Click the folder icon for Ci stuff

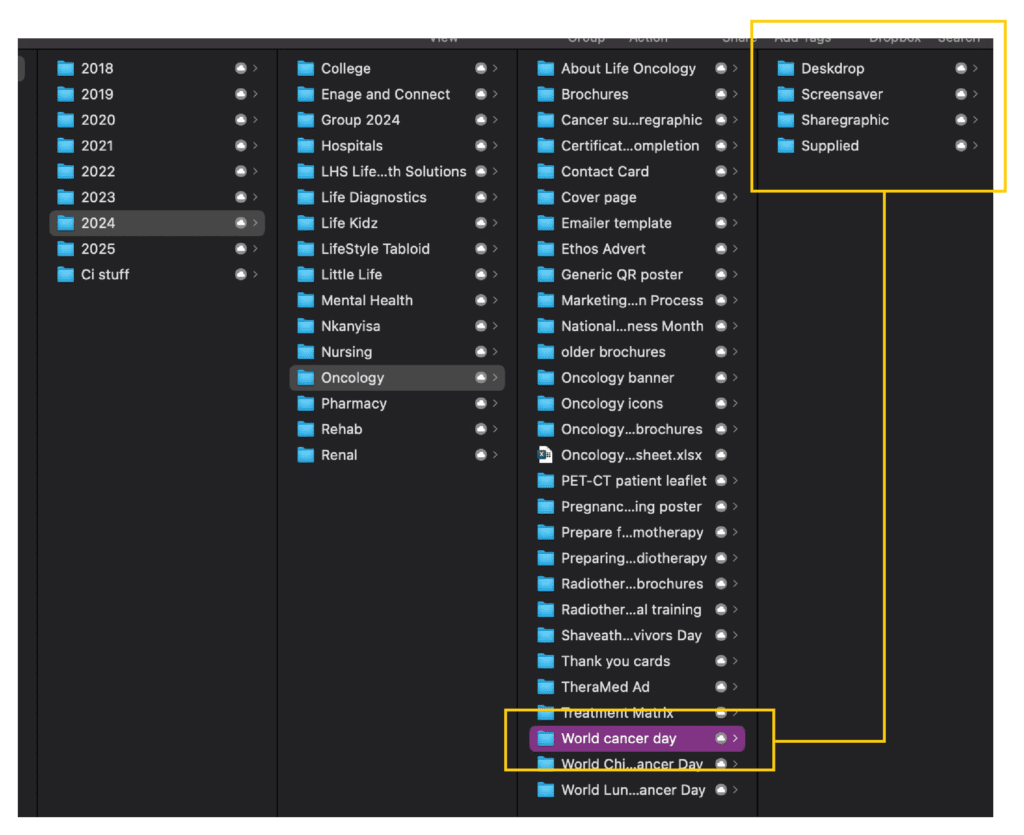[x=66, y=275]
